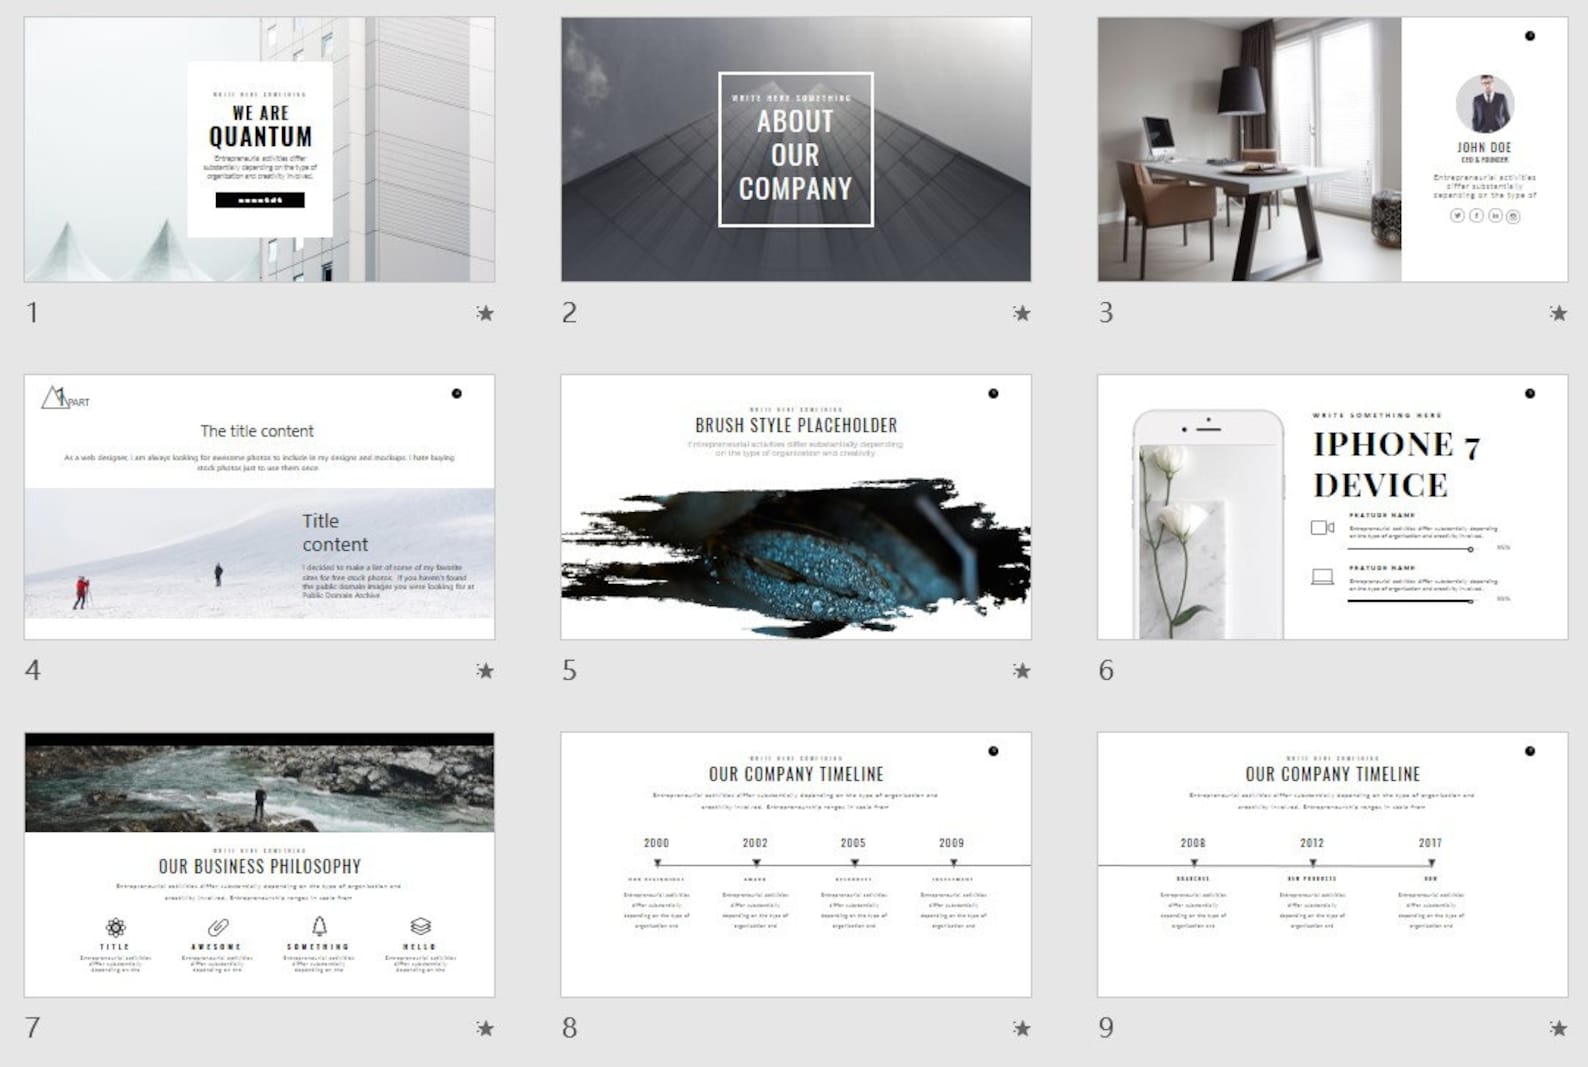
Task: Select slide 1 'We Are Quantum' thumbnail
Action: click(x=259, y=149)
